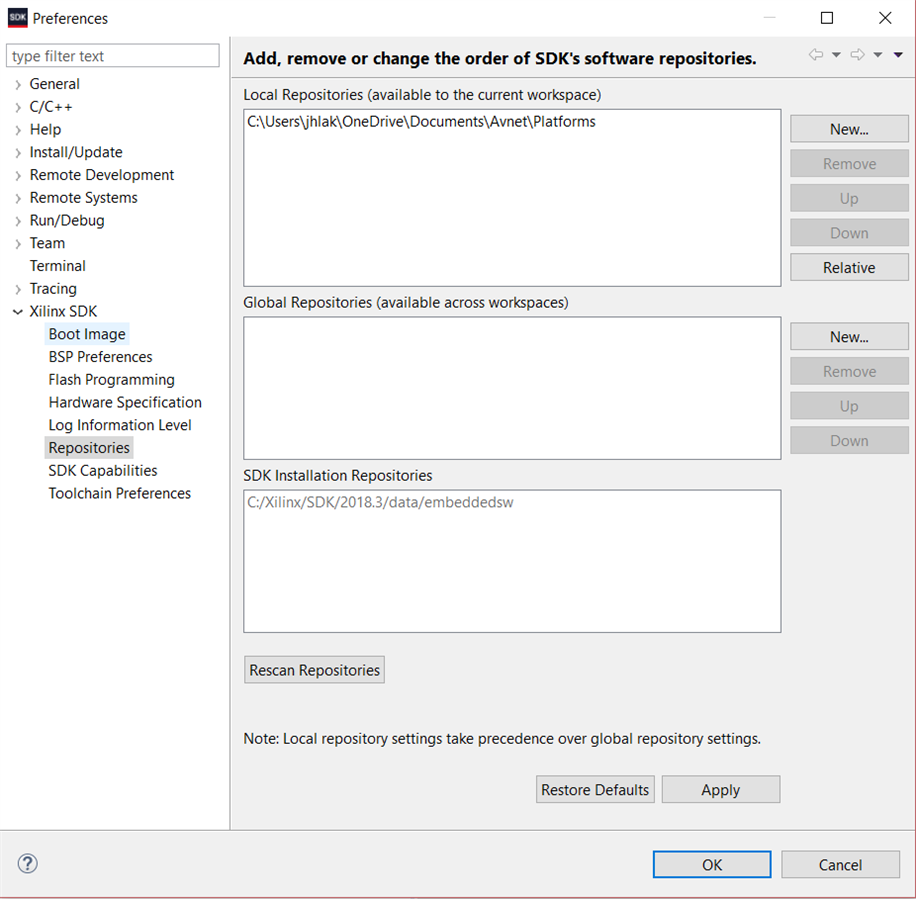Viewport: 916px width, 899px height.
Task: Expand the Install/Update tree node
Action: click(x=18, y=153)
